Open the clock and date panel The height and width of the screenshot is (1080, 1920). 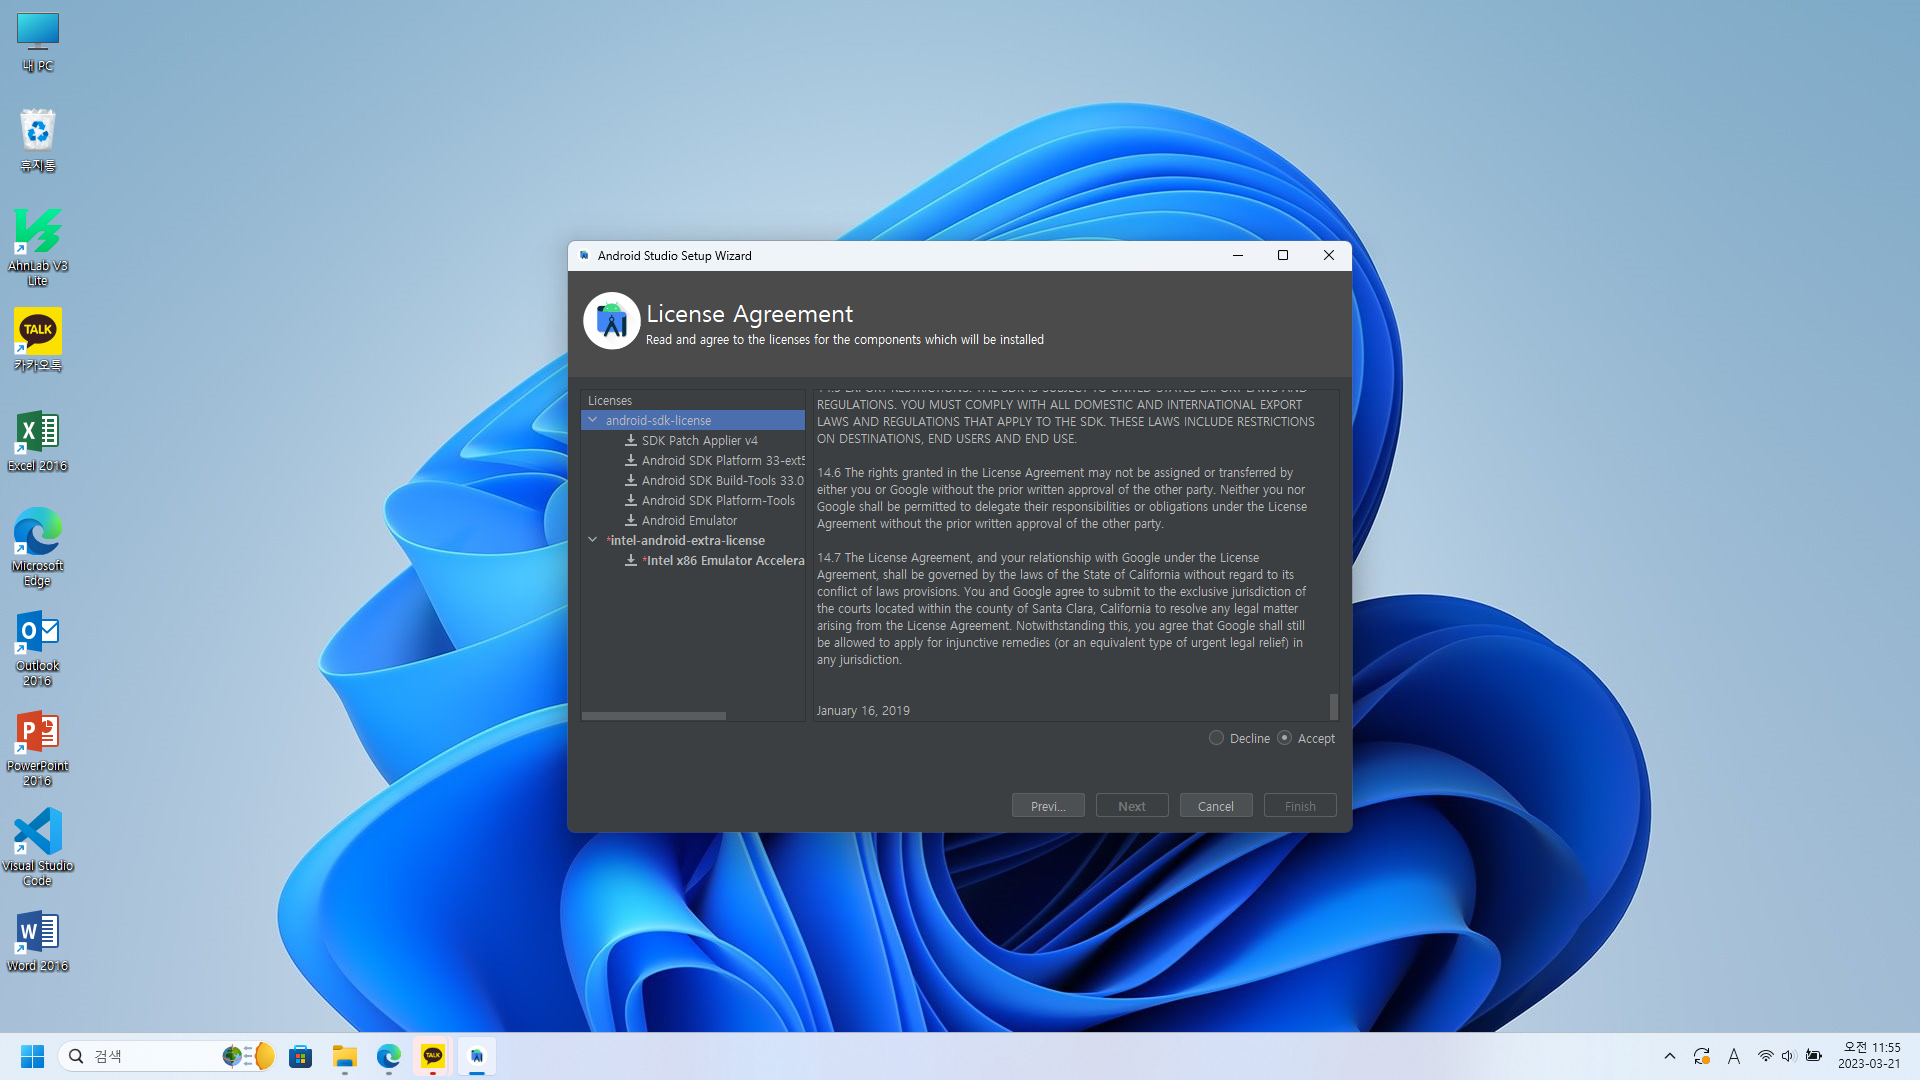[x=1869, y=1056]
